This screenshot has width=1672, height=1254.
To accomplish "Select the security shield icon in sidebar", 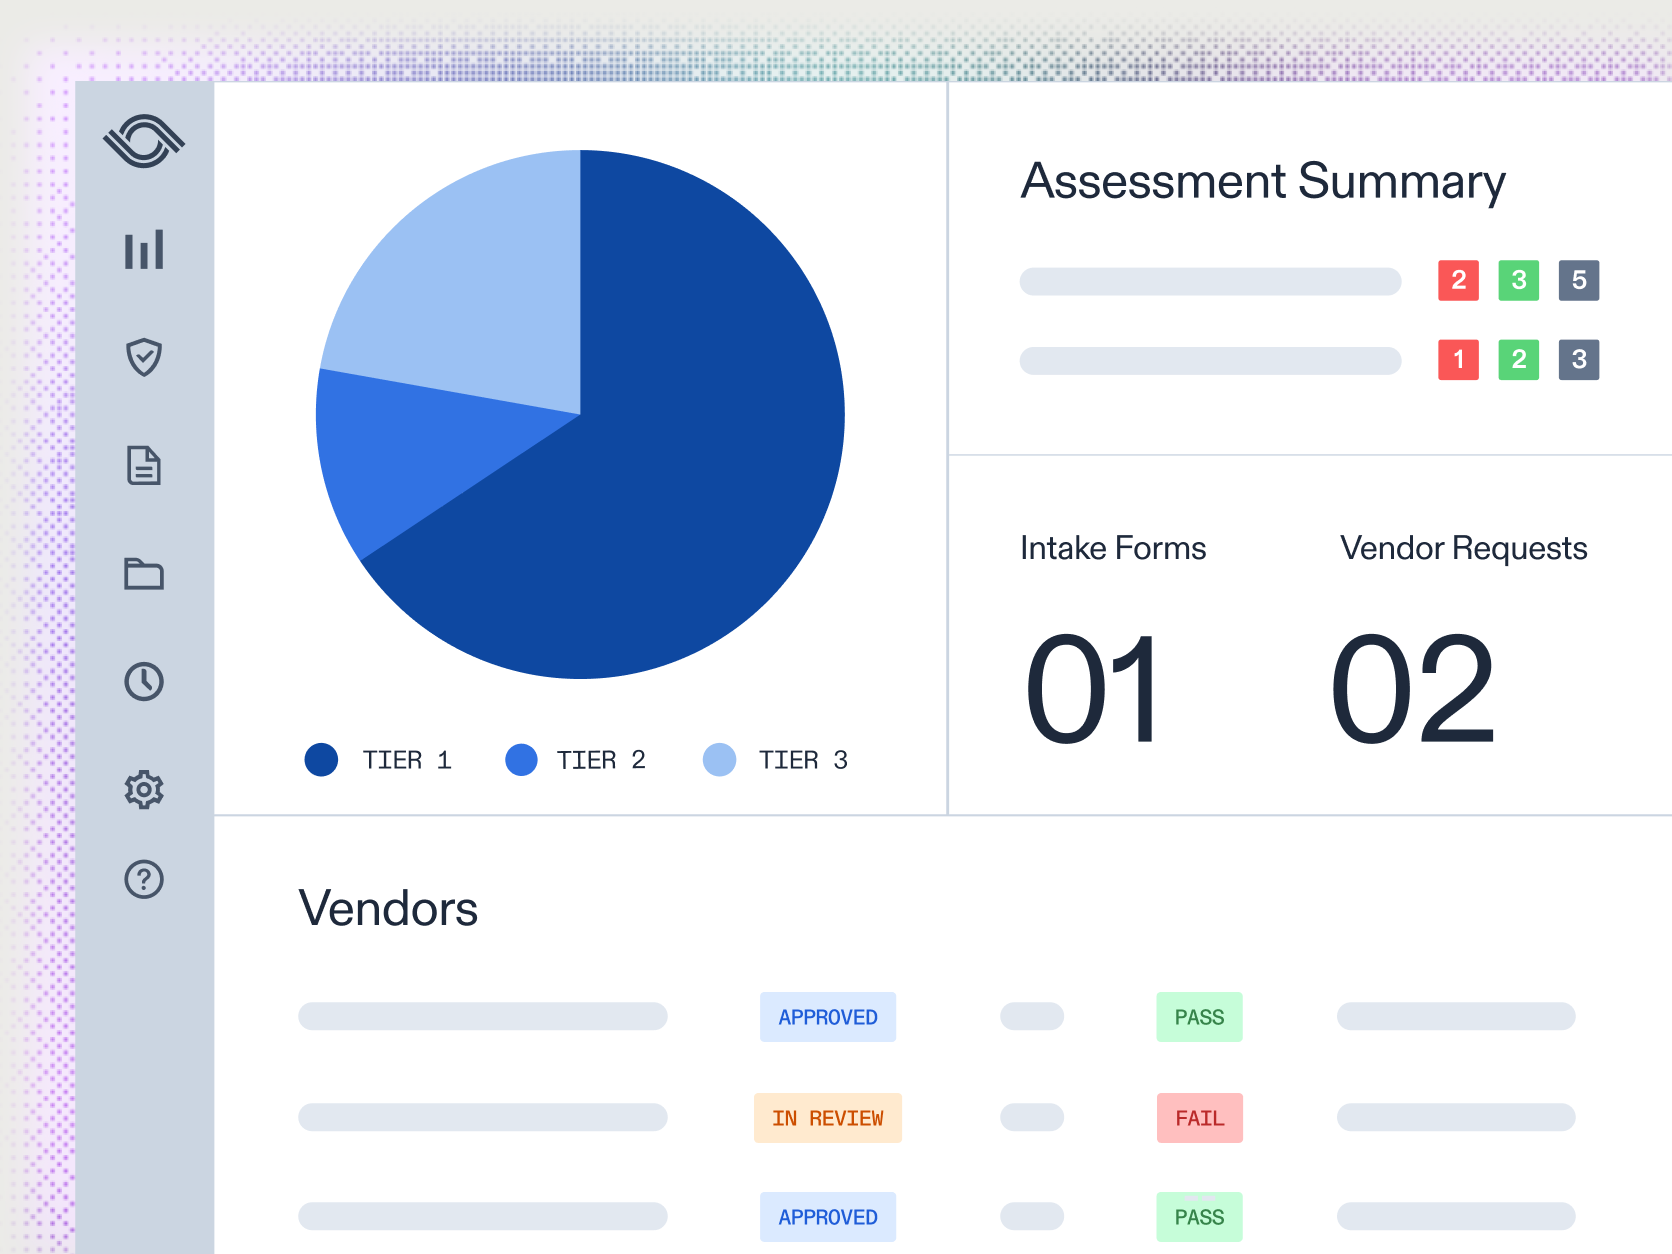I will pyautogui.click(x=144, y=359).
